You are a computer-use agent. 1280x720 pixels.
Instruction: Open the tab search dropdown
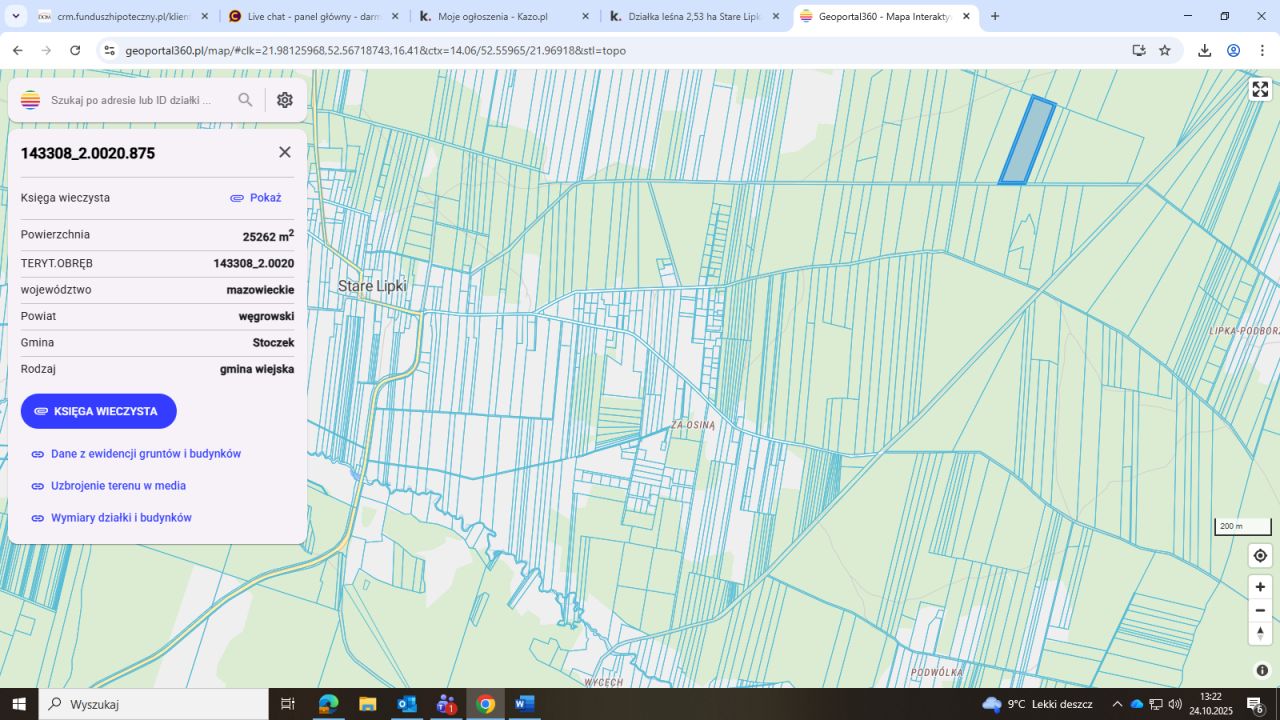[x=16, y=17]
